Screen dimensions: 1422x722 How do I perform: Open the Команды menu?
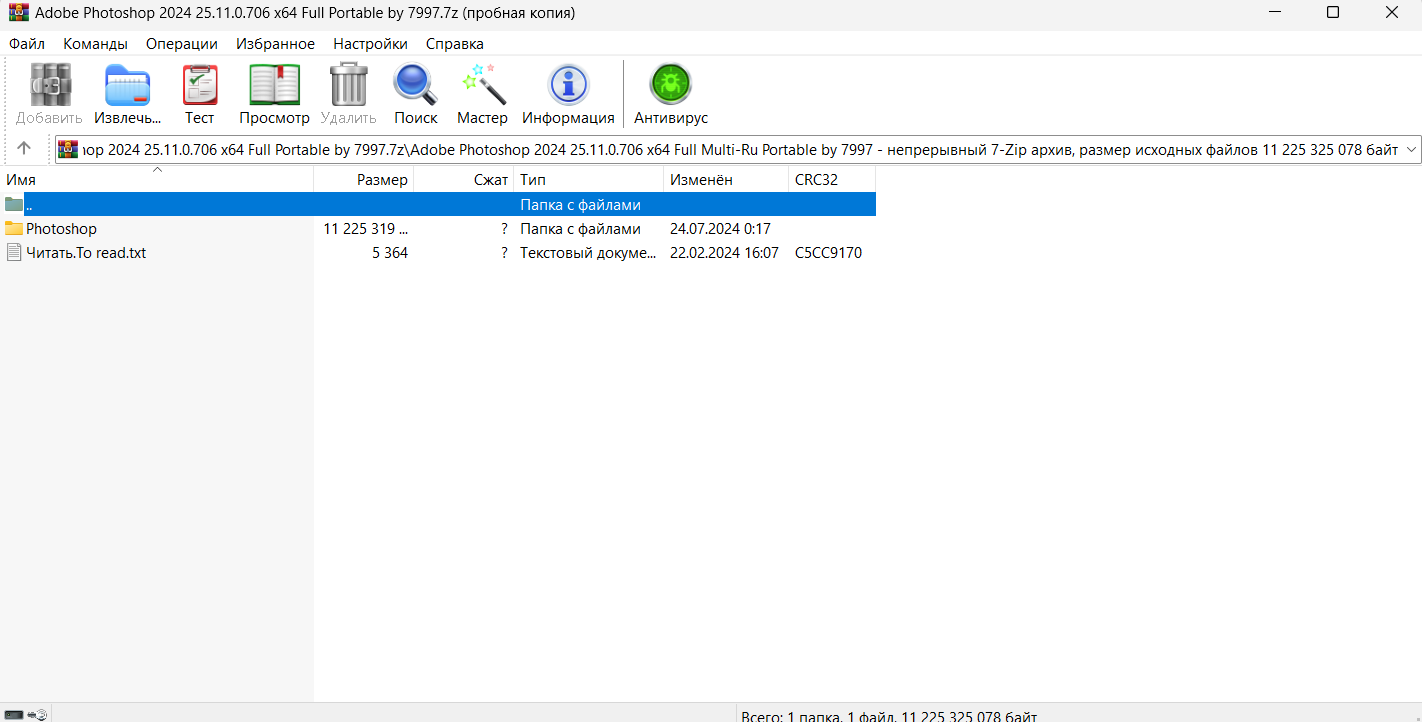[x=95, y=44]
